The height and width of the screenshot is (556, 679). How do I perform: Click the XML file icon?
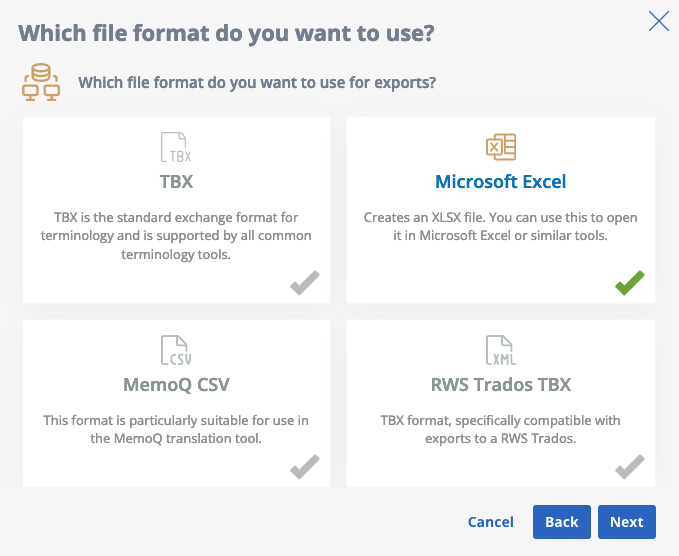click(501, 350)
